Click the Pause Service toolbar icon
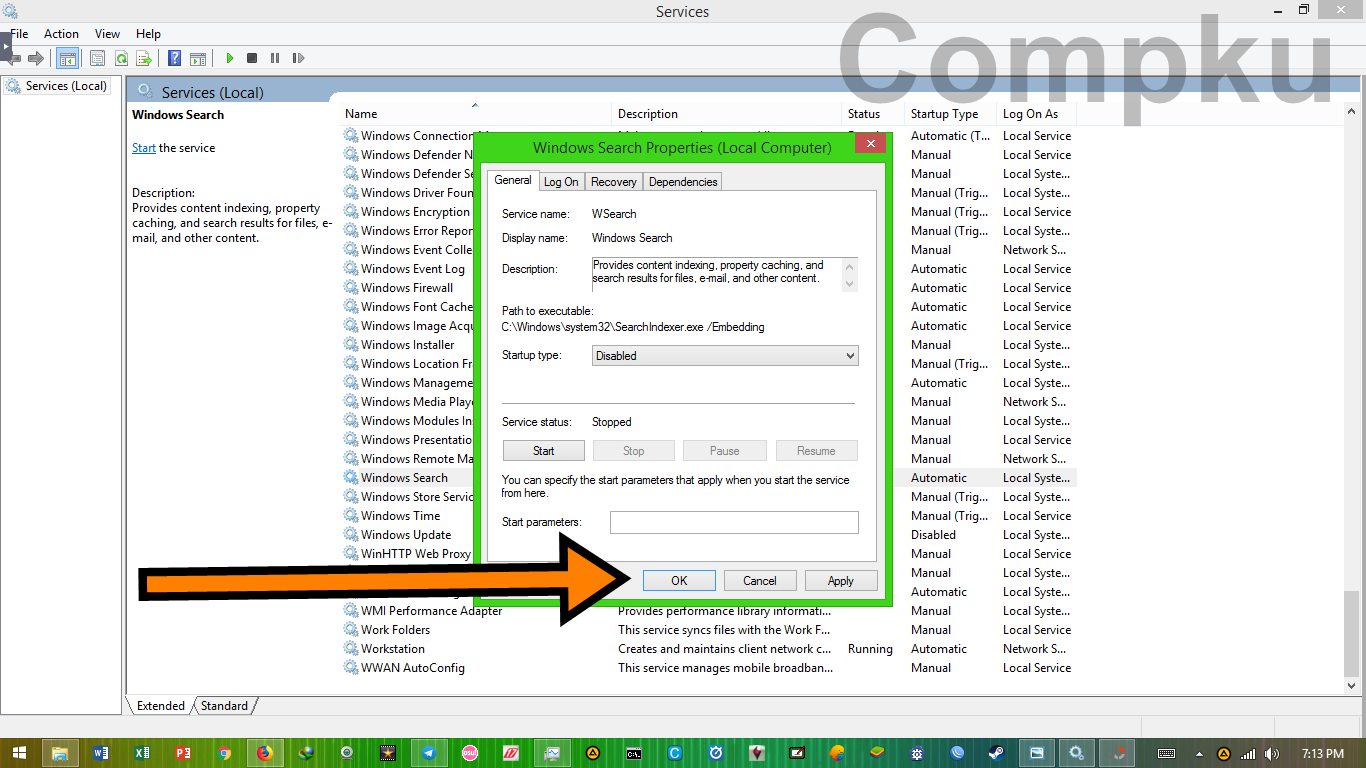Viewport: 1366px width, 768px height. (x=275, y=59)
